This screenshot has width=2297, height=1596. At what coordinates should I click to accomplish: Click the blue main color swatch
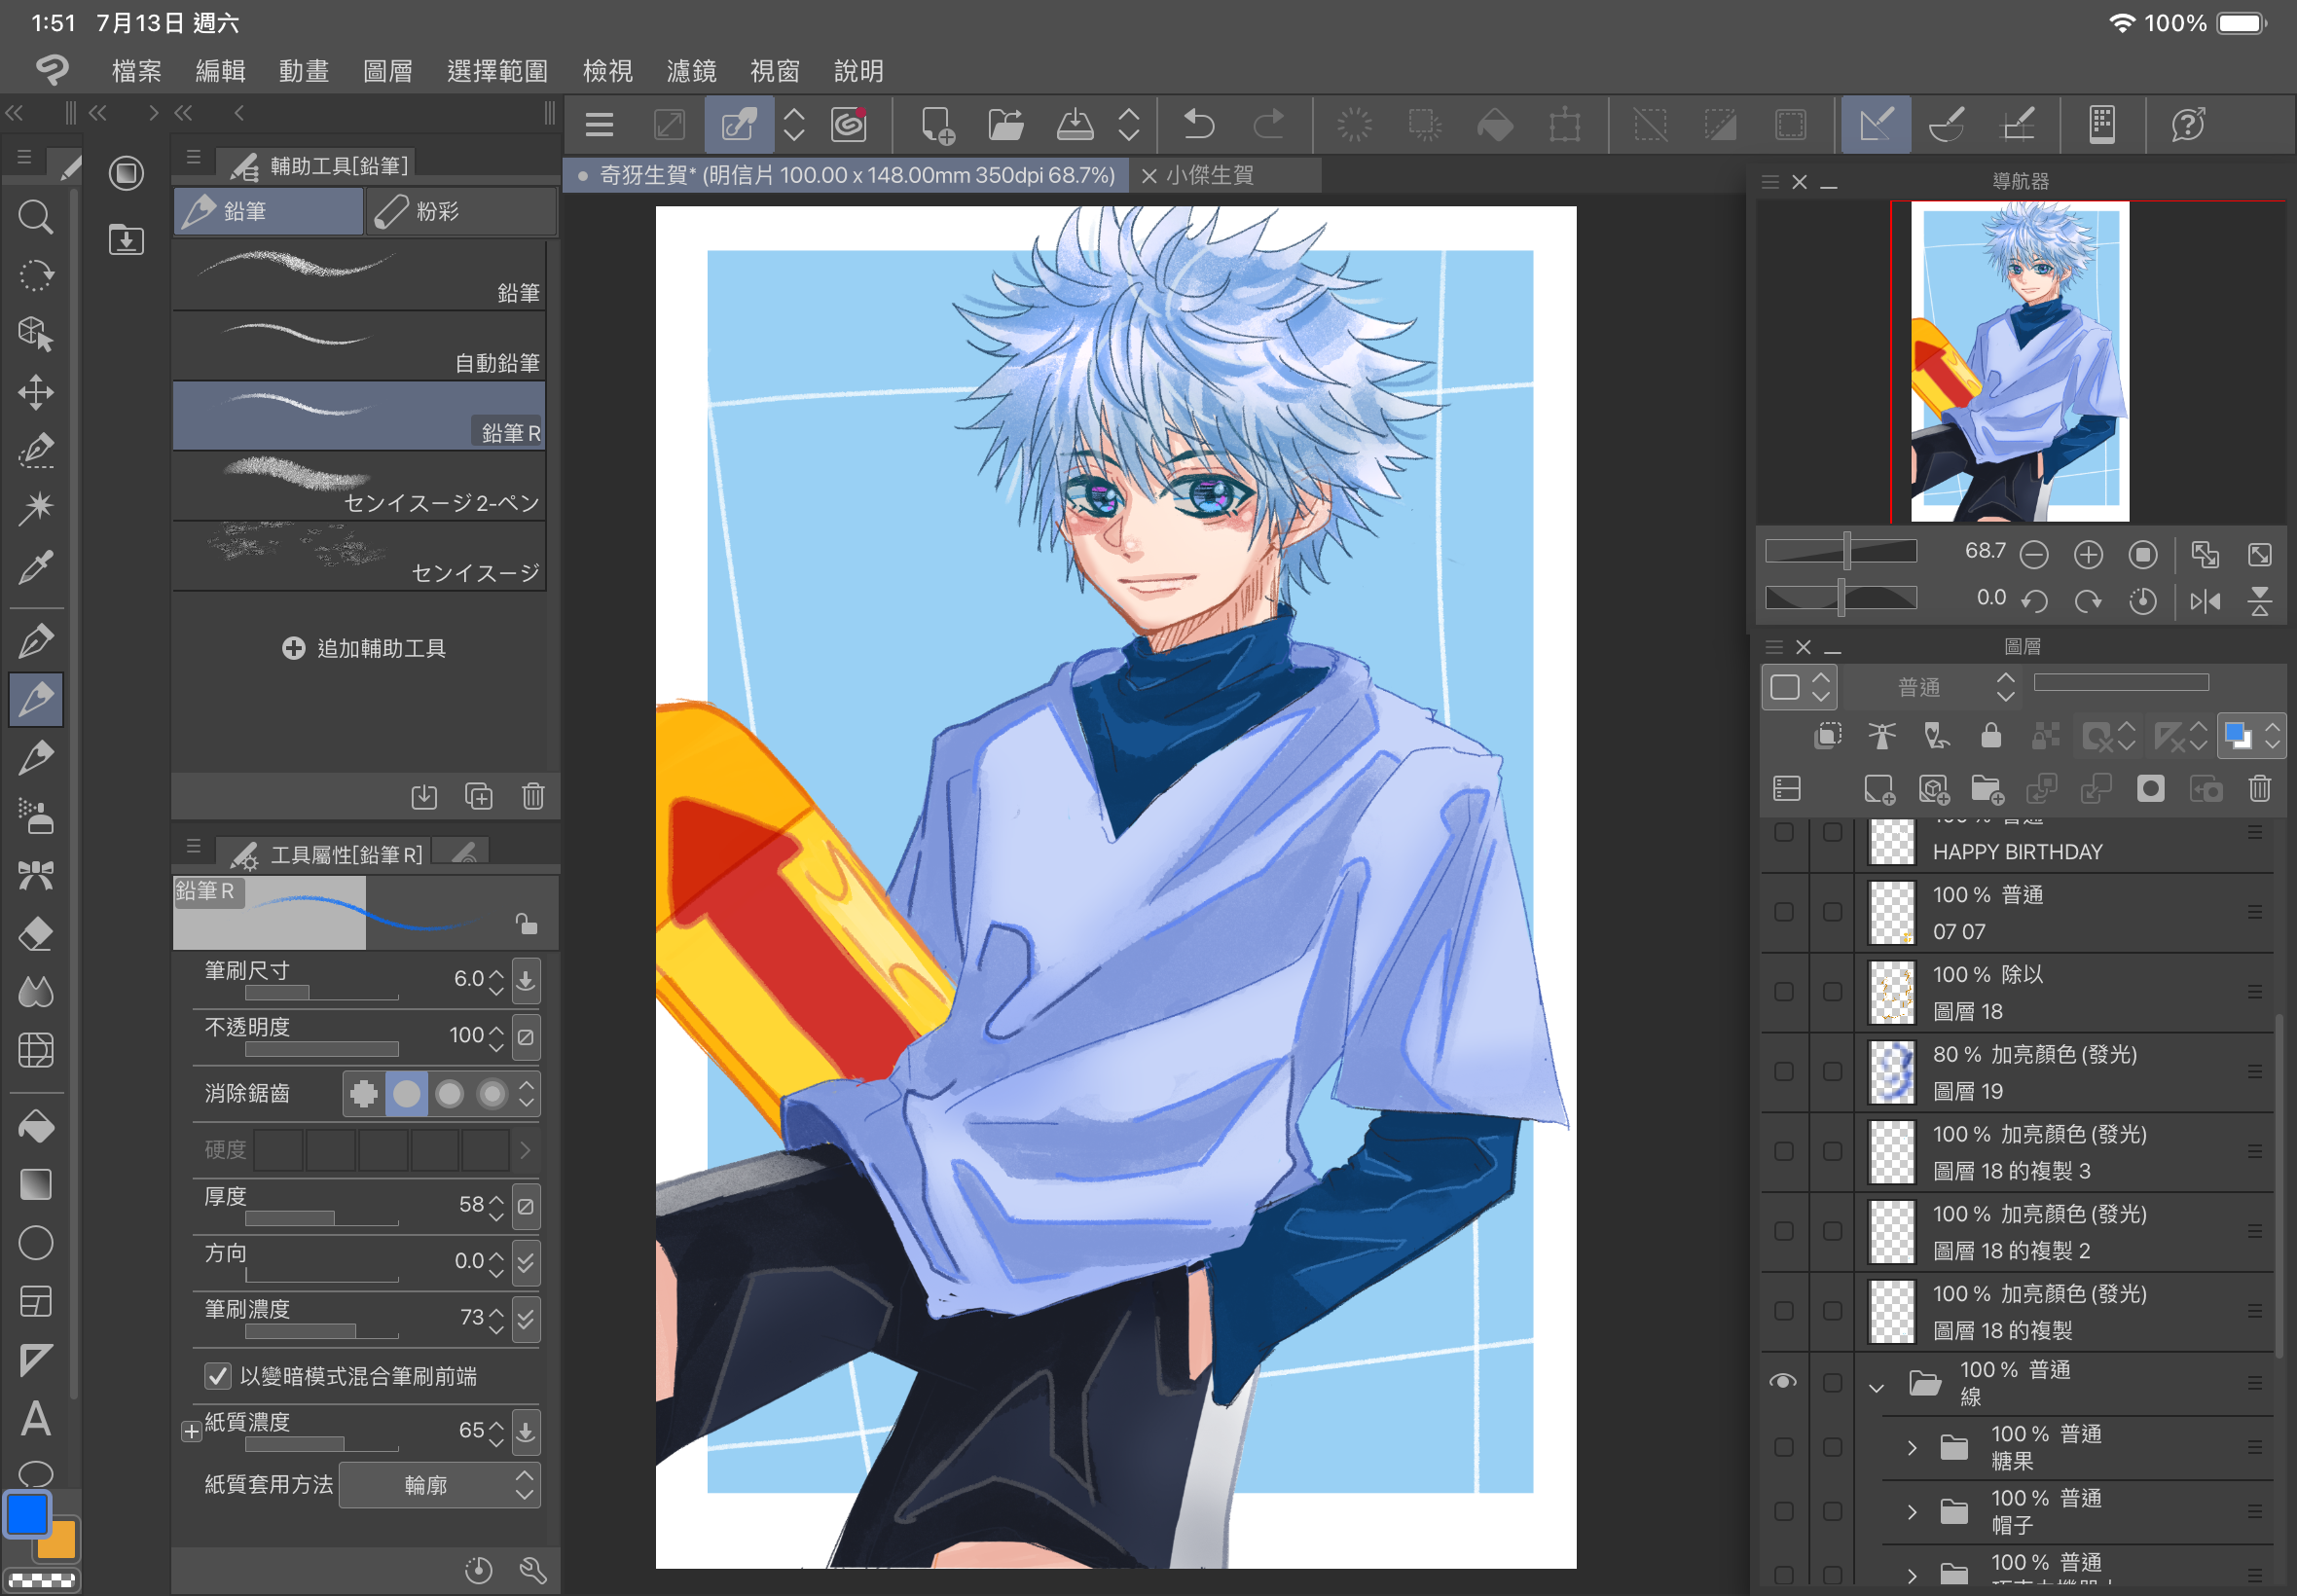click(26, 1514)
